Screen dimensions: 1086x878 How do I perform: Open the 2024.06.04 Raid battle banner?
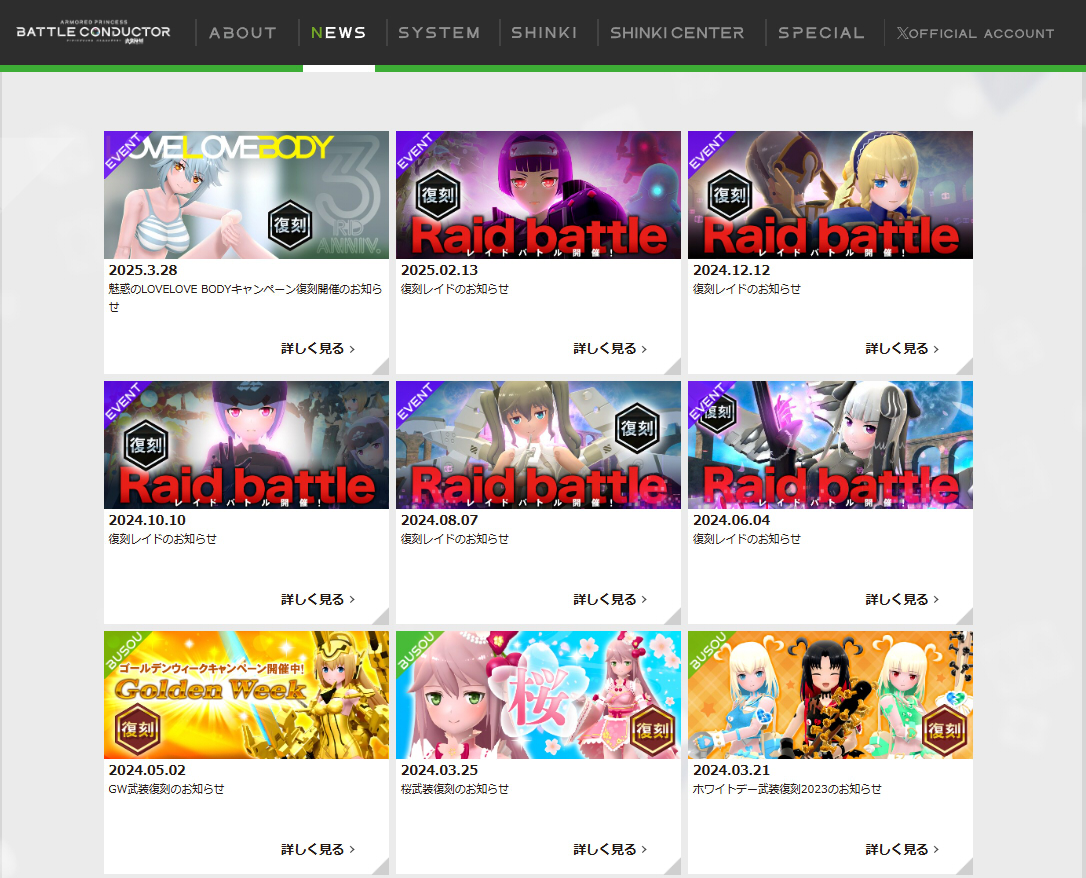tap(830, 445)
